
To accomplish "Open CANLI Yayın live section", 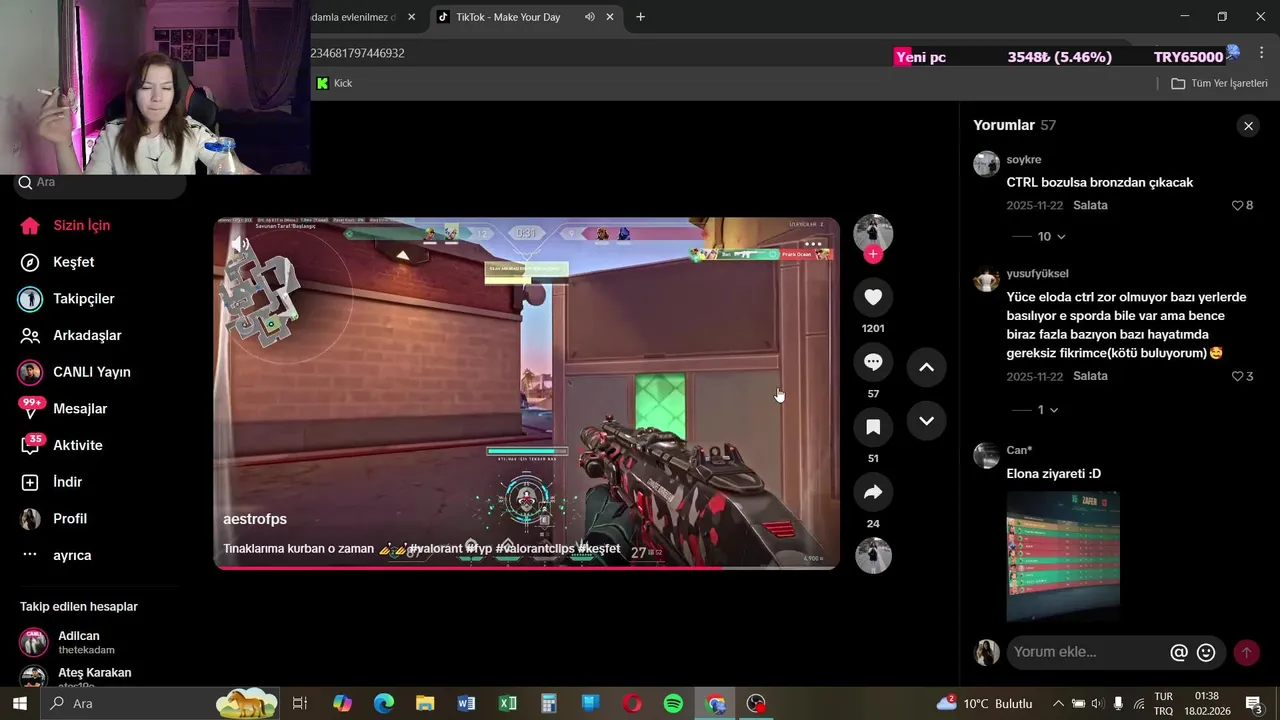I will tap(75, 372).
